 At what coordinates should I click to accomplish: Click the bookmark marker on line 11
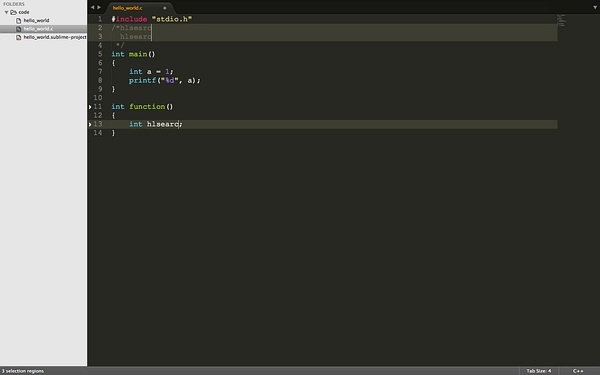pyautogui.click(x=90, y=107)
